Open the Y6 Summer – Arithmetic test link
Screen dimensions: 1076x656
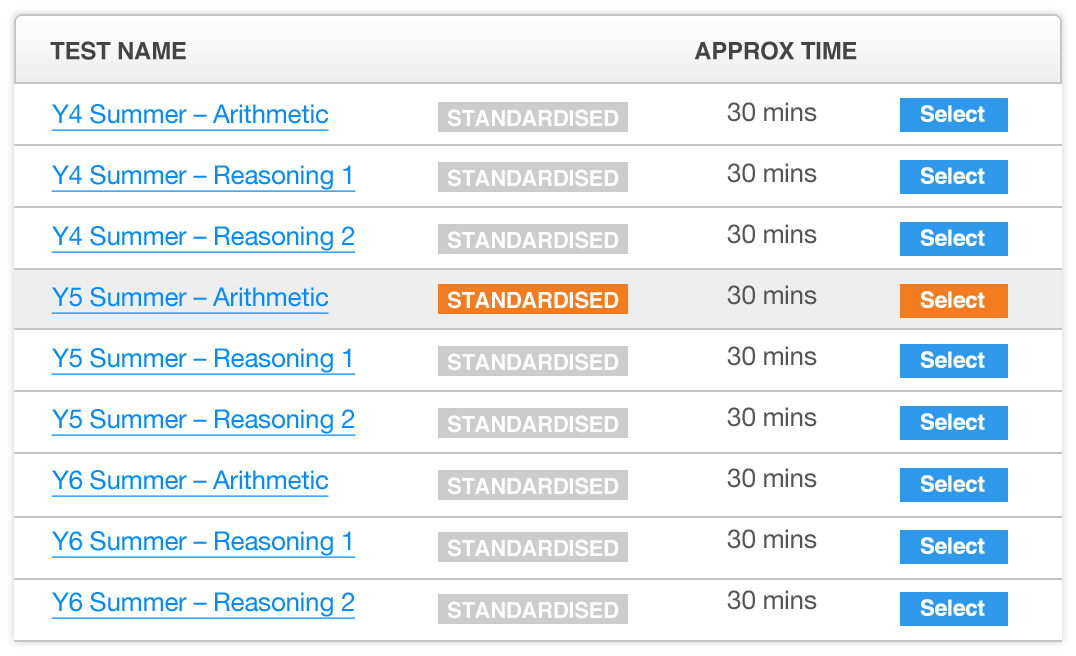190,482
